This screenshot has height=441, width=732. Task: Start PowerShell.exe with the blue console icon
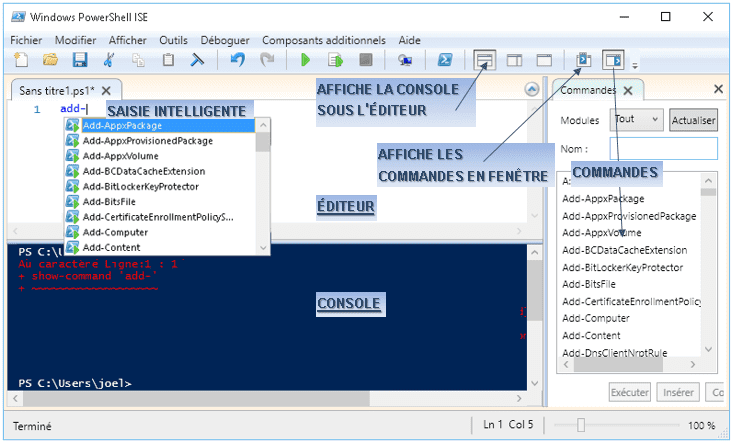[x=445, y=60]
